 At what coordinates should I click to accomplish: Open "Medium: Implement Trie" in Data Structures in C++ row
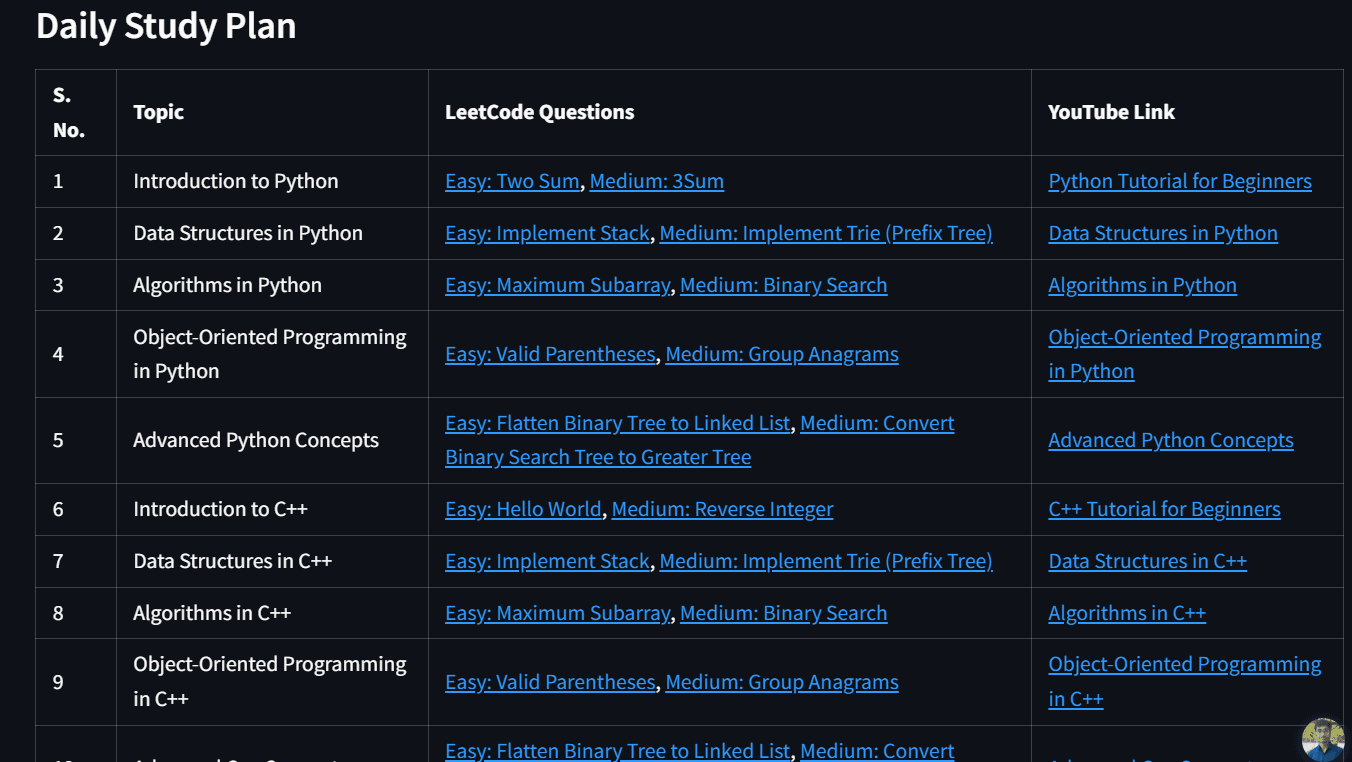pos(826,561)
